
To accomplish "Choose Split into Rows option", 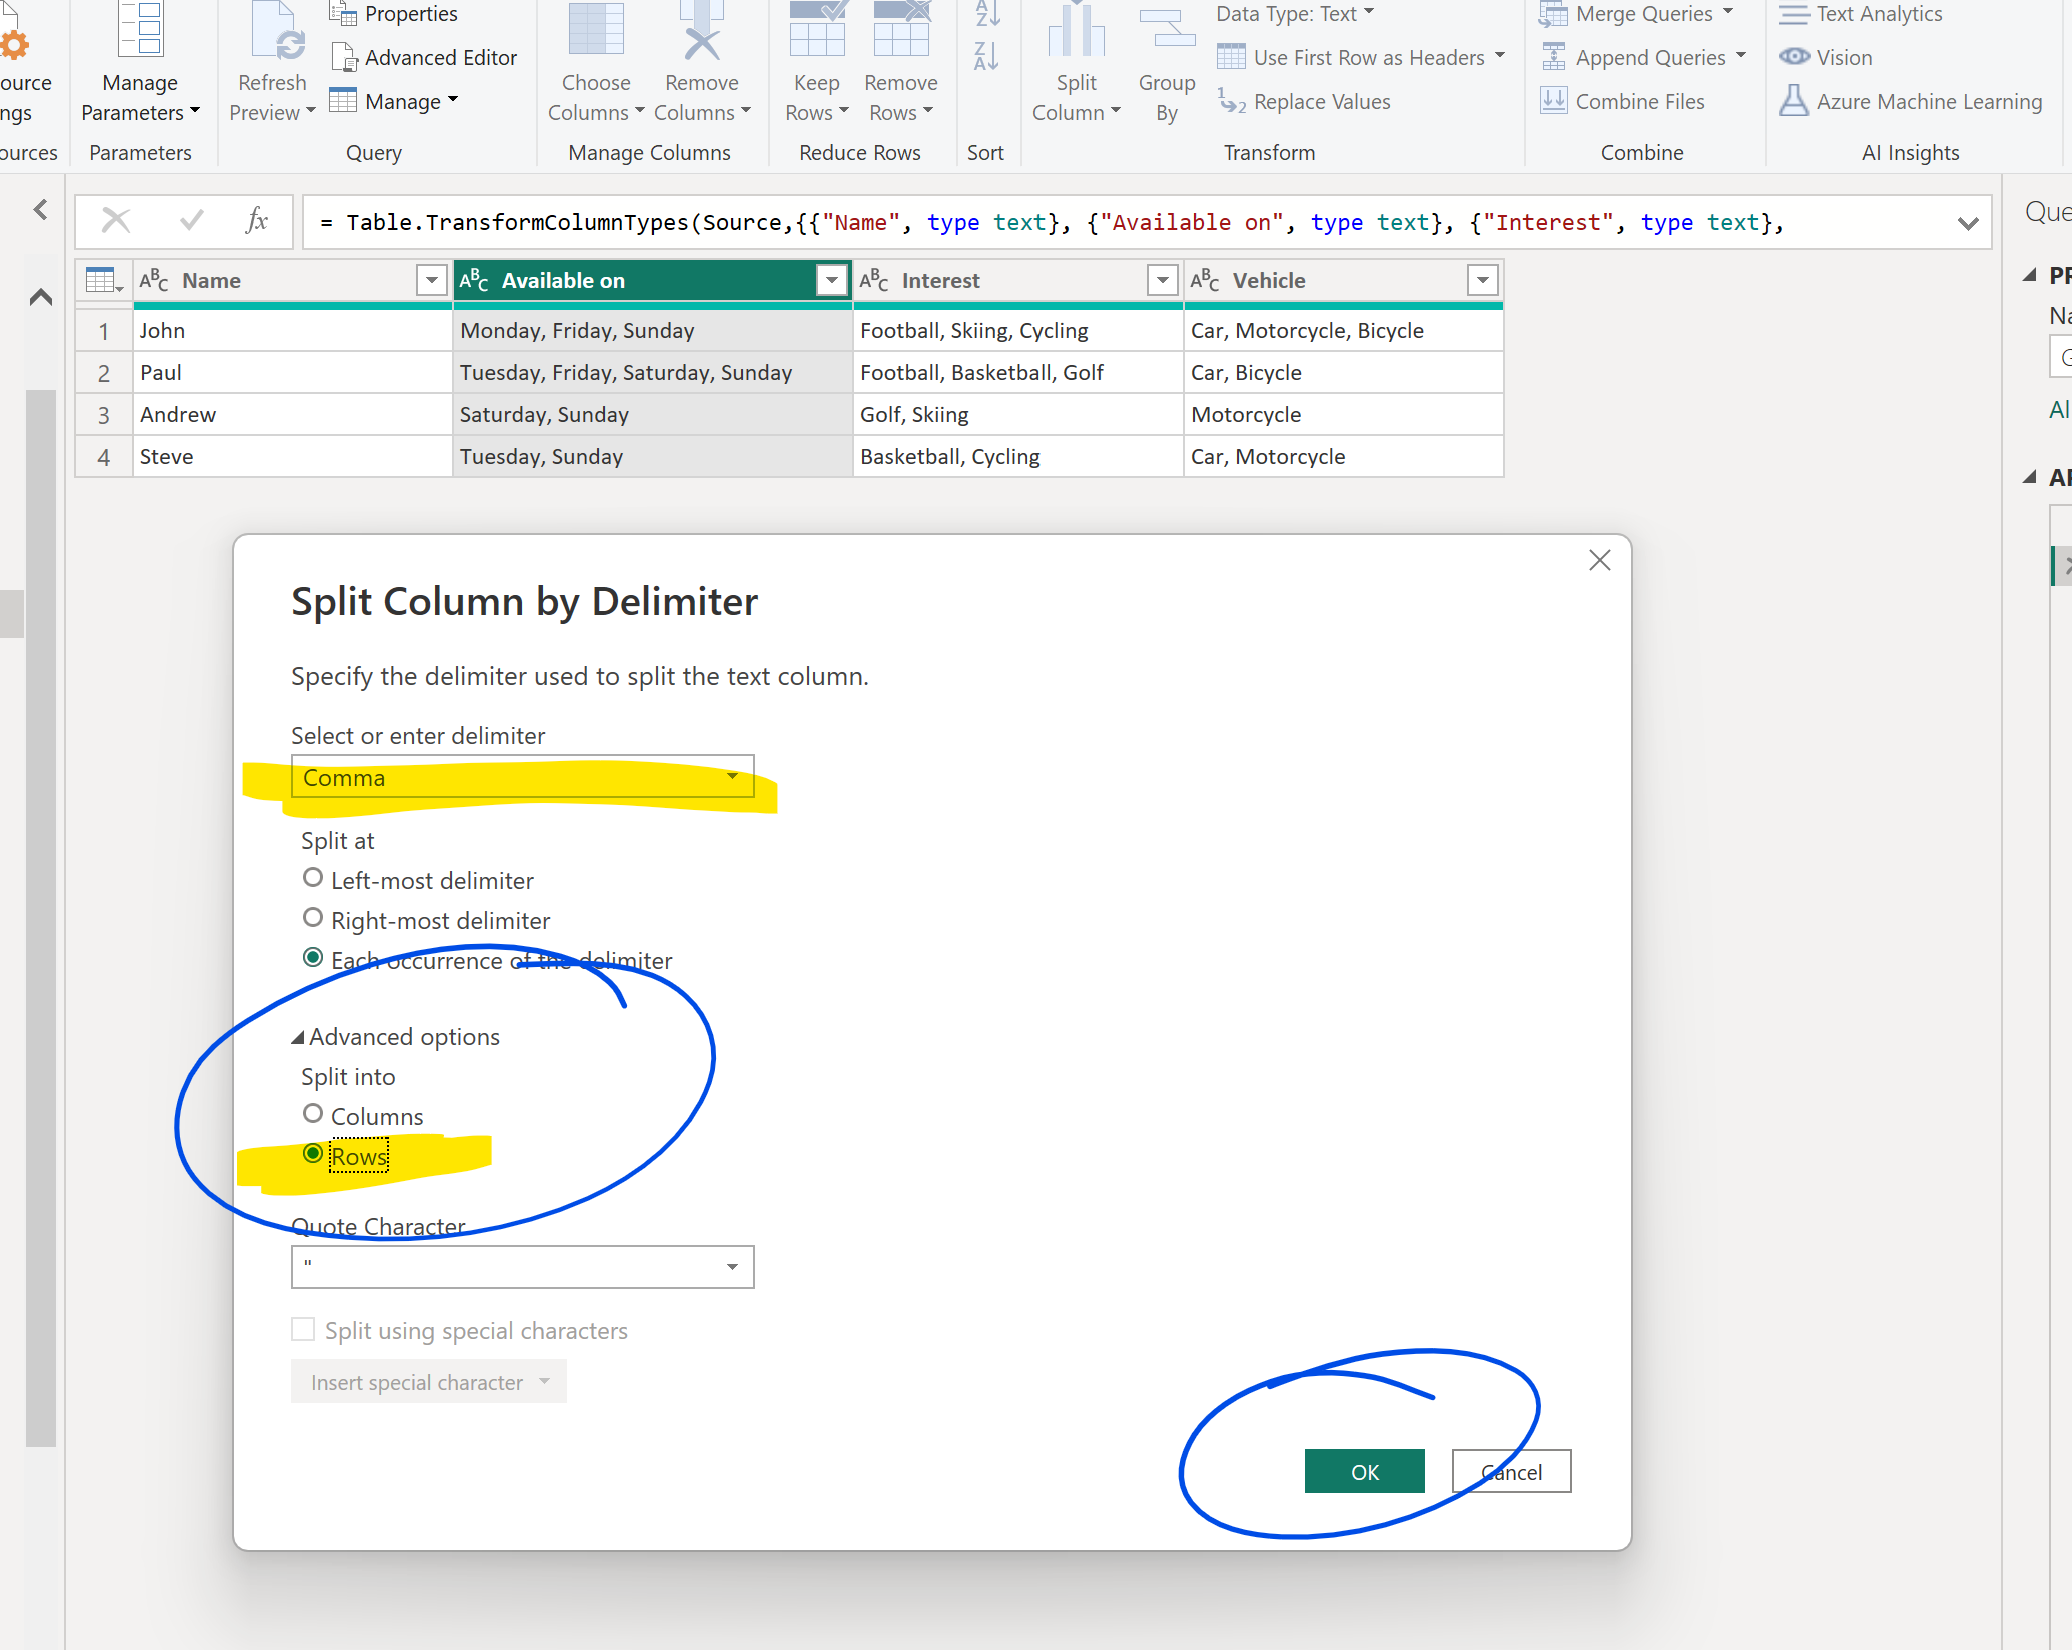I will coord(313,1154).
